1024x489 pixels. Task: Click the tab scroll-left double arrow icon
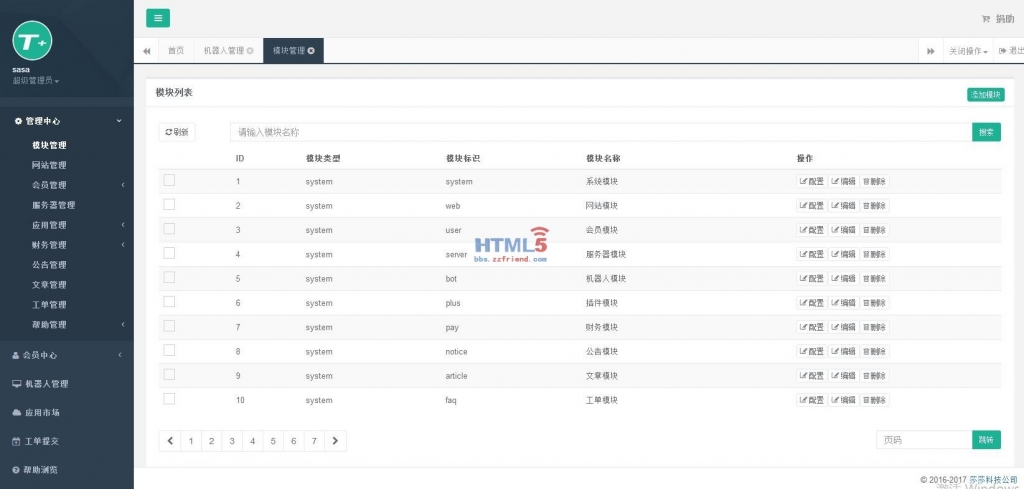point(147,50)
